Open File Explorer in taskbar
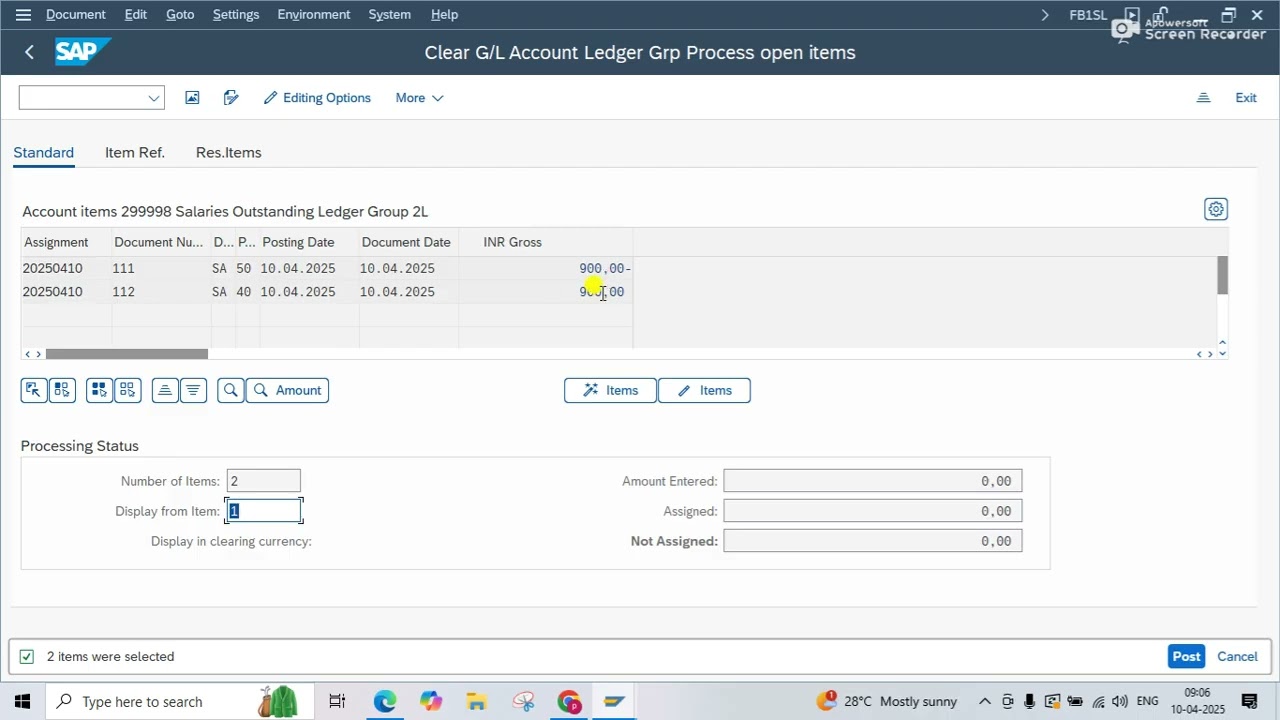 (476, 701)
